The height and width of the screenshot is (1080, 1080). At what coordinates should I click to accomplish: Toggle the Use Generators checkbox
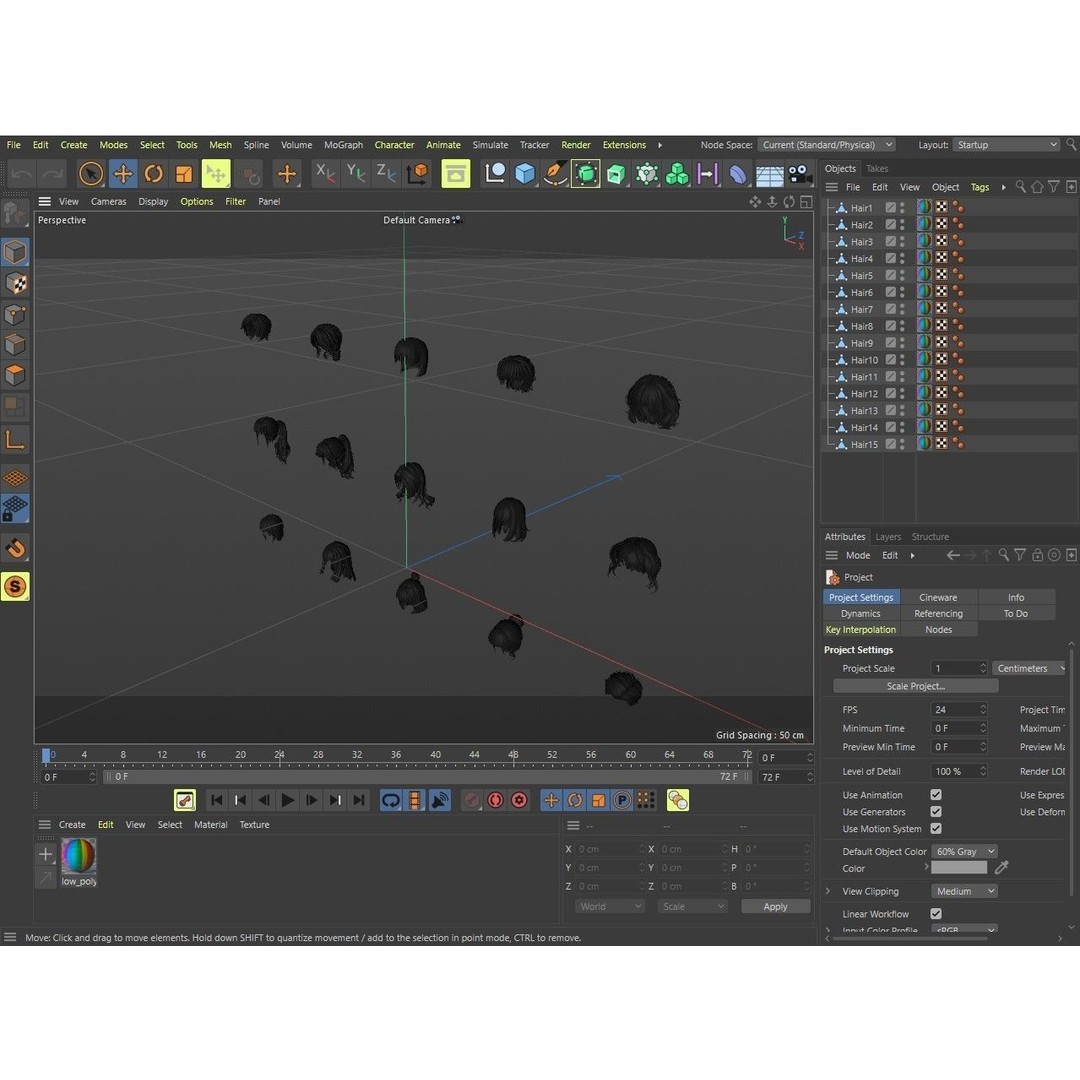(x=936, y=812)
